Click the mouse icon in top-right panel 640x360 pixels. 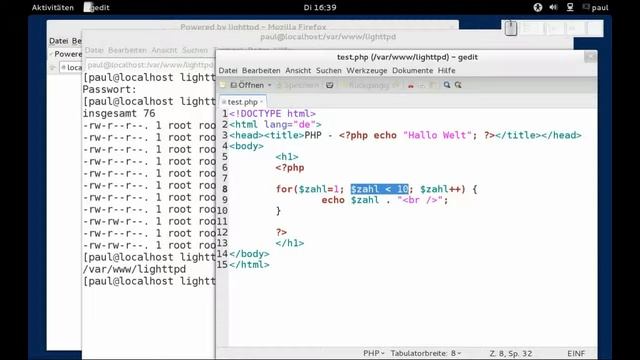pos(511,29)
